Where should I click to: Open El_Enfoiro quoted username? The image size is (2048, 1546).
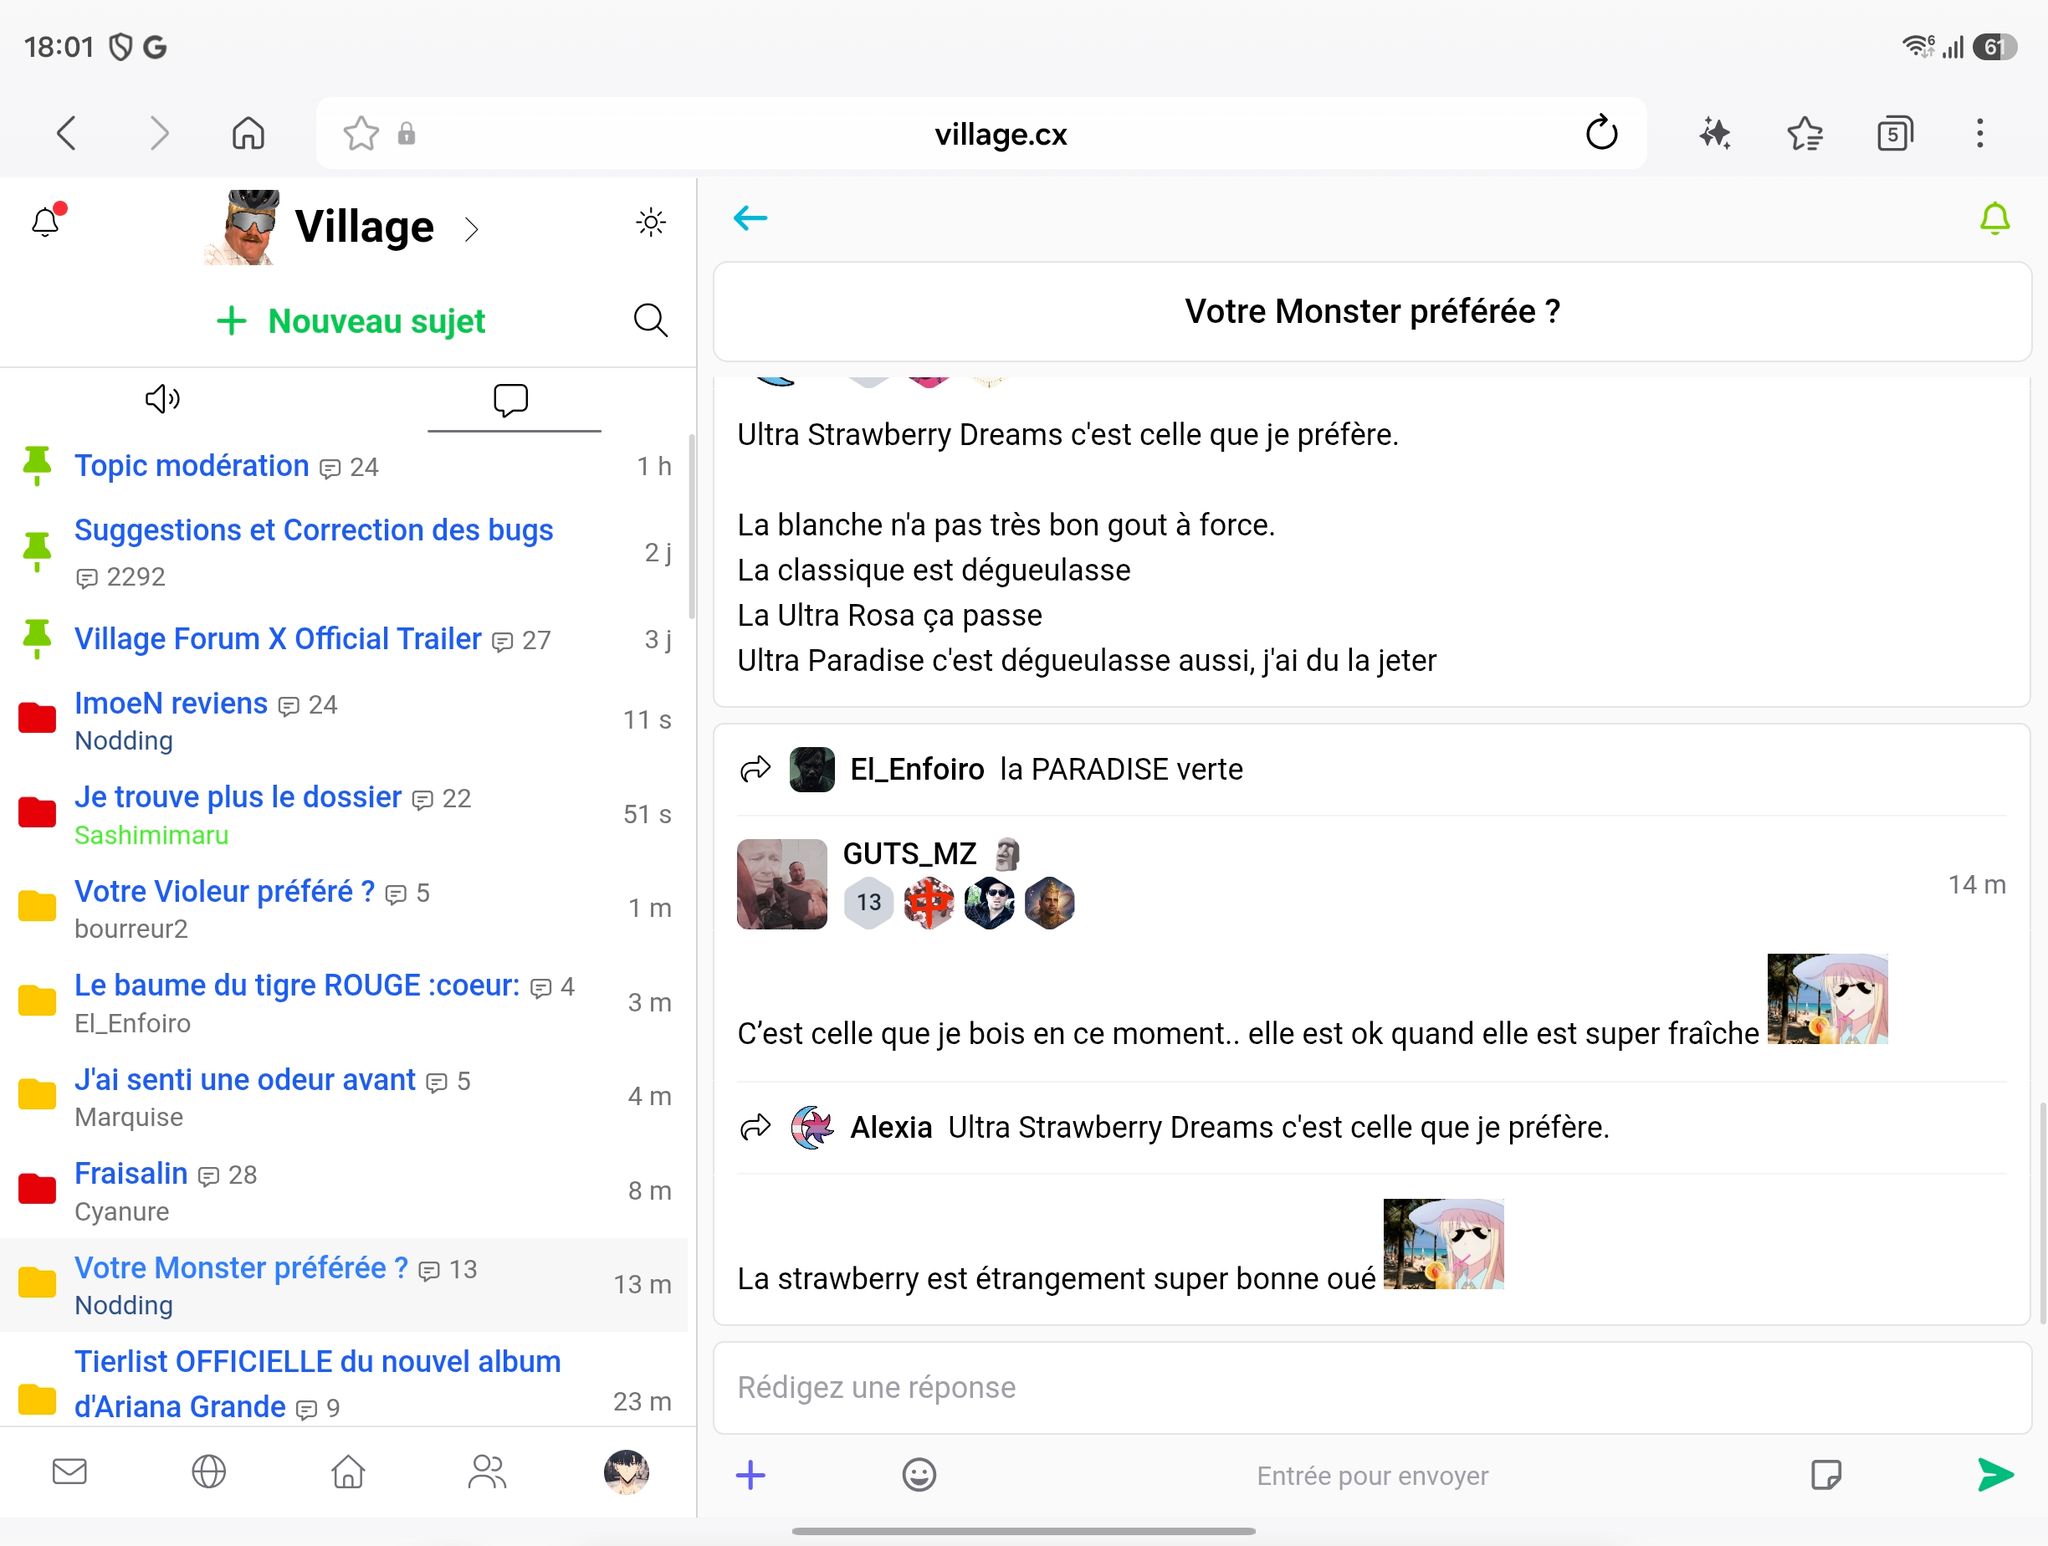tap(917, 769)
